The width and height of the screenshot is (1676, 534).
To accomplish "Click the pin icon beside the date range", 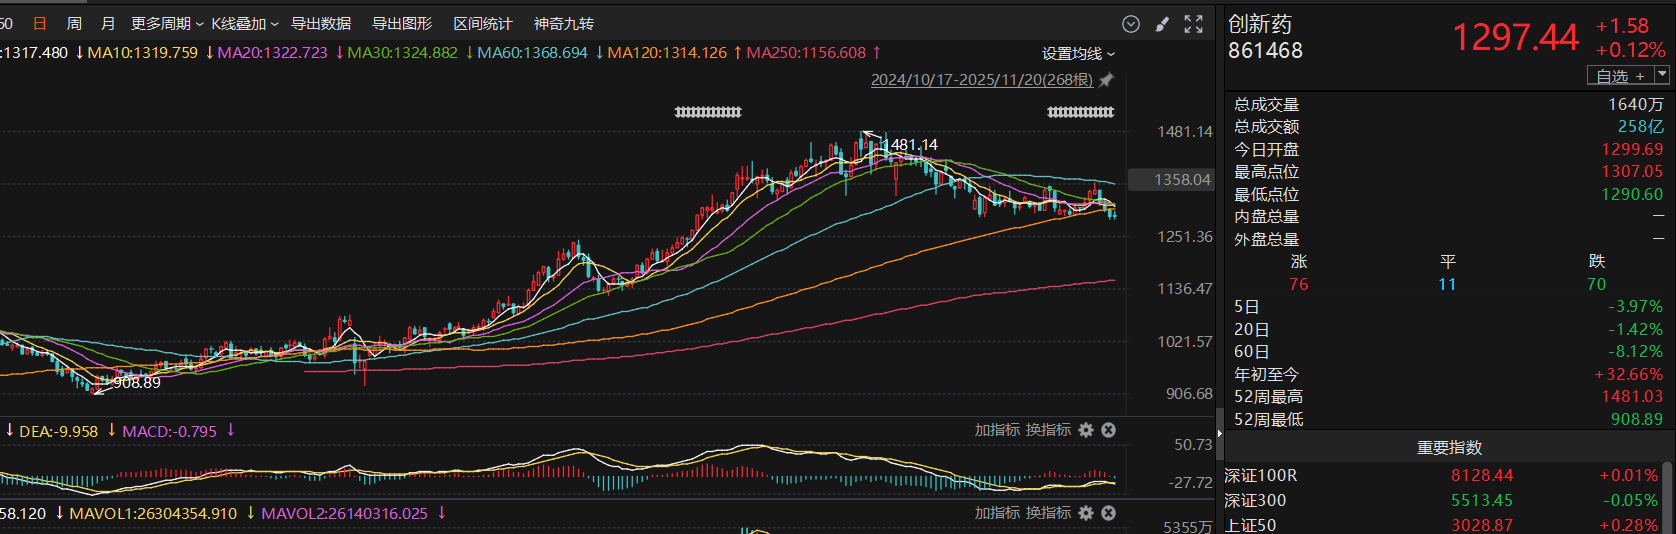I will point(1106,80).
